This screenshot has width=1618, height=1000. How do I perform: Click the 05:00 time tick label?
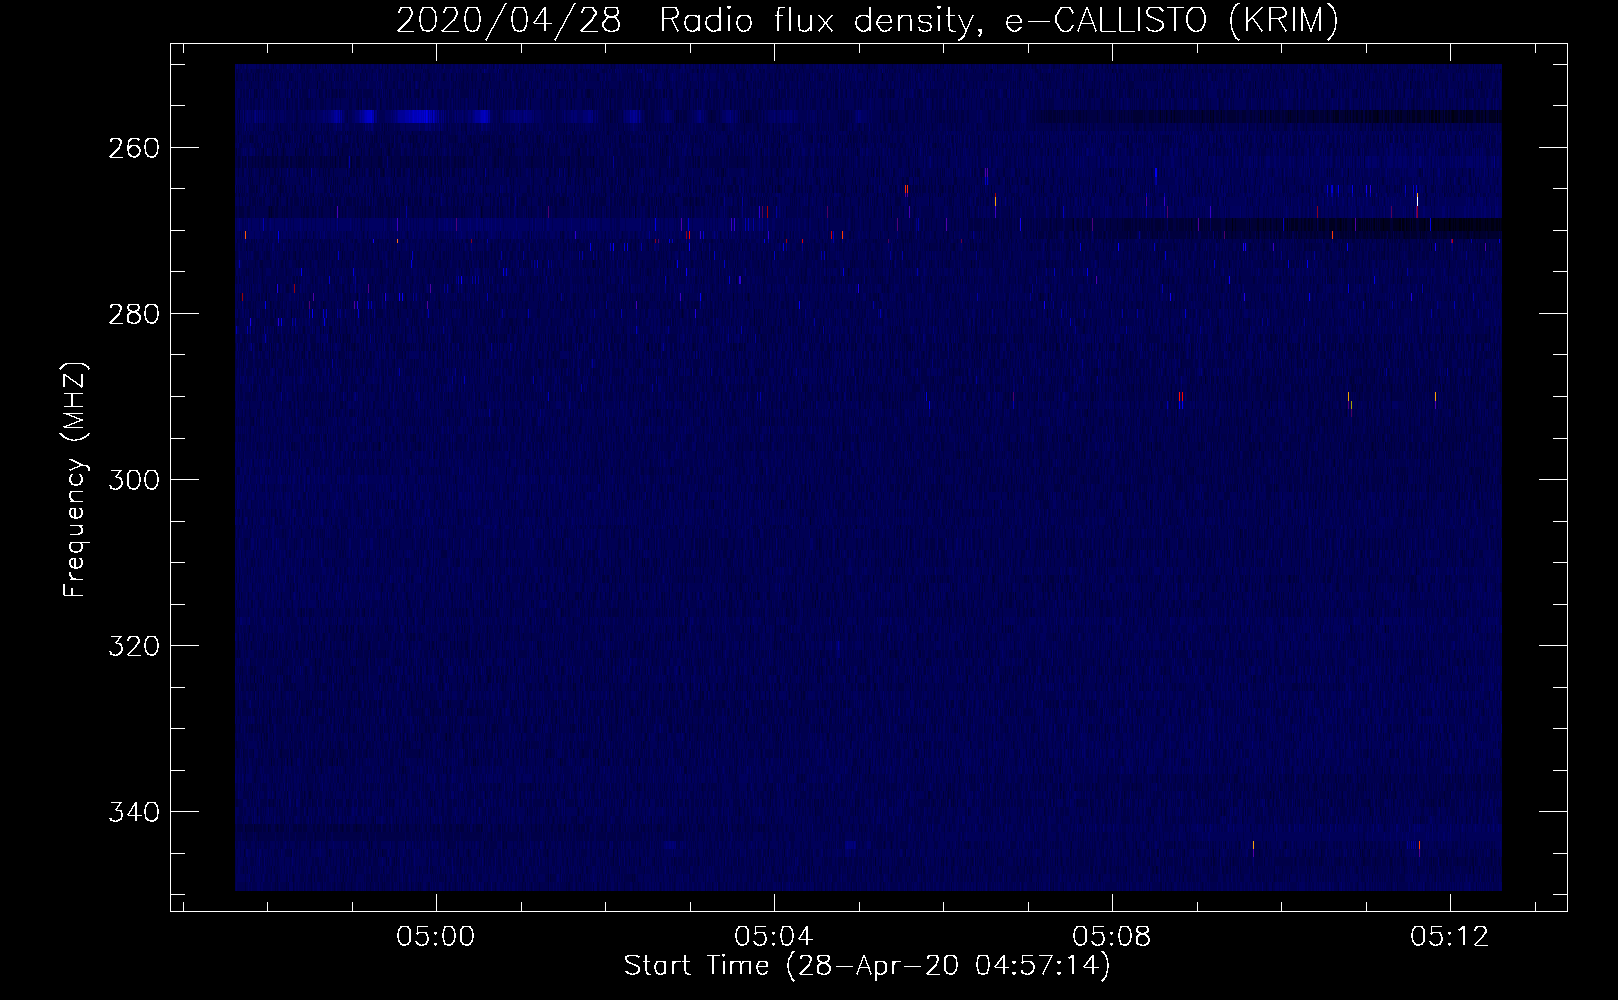click(436, 937)
